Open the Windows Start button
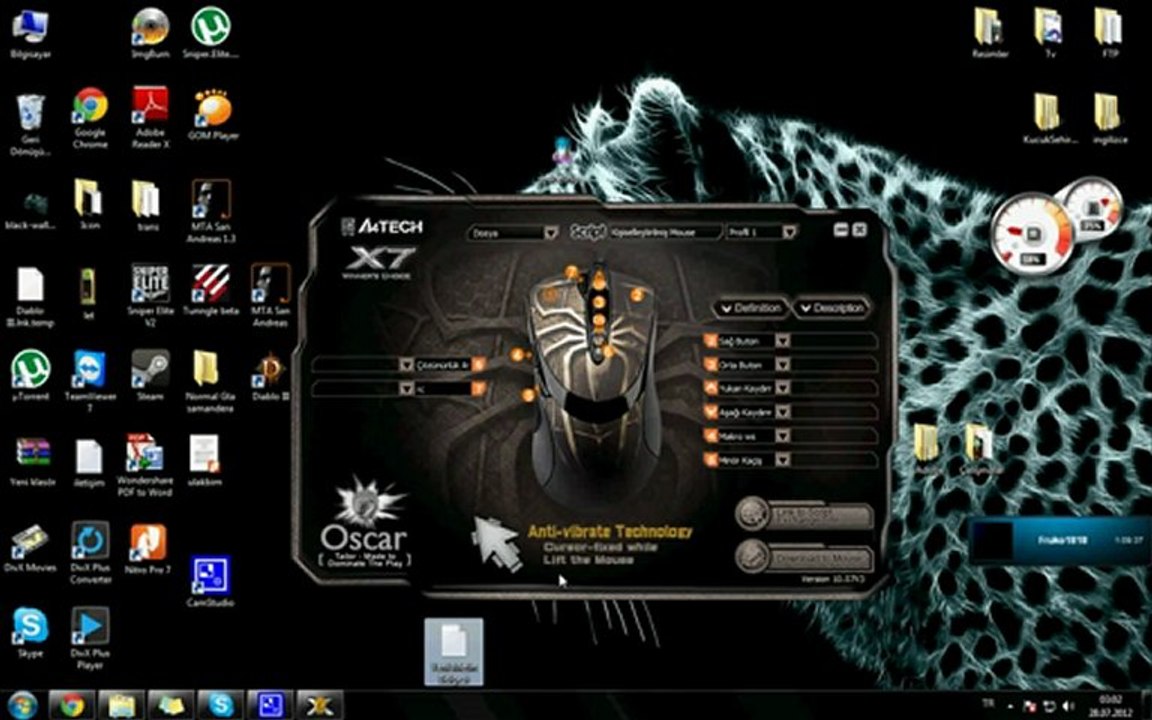 point(22,705)
